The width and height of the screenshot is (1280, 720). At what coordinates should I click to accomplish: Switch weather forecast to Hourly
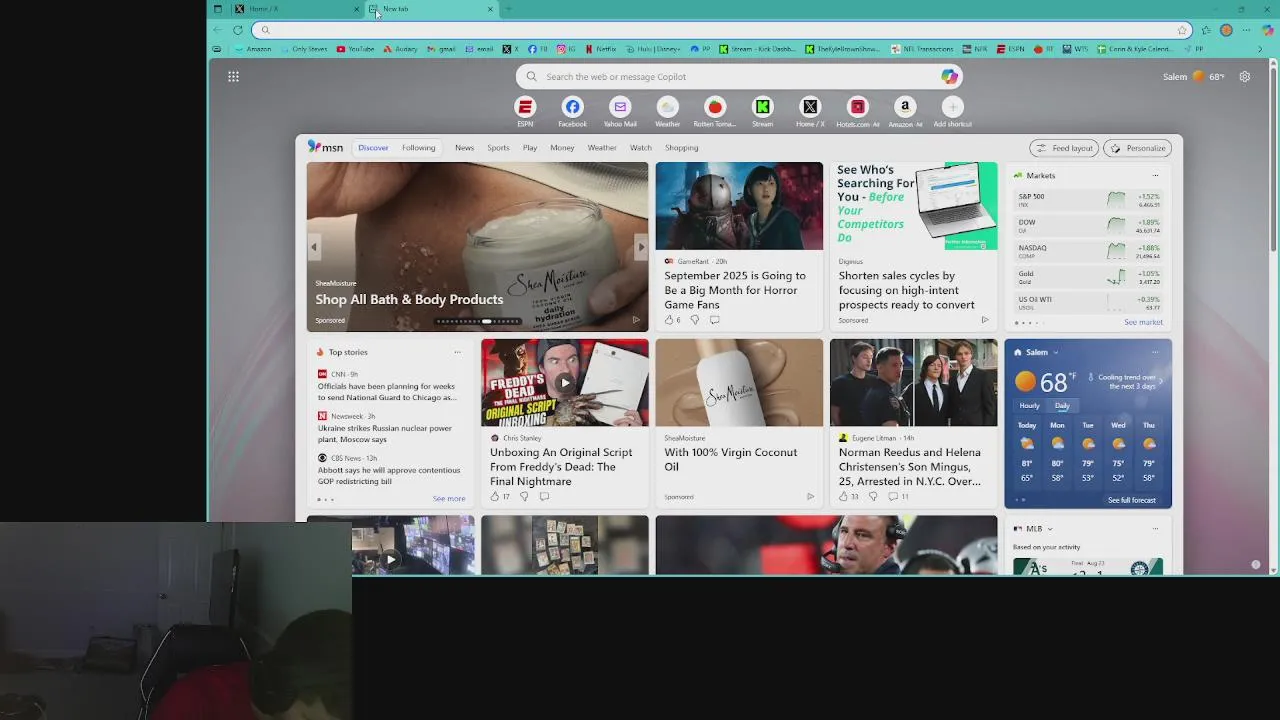click(x=1029, y=405)
